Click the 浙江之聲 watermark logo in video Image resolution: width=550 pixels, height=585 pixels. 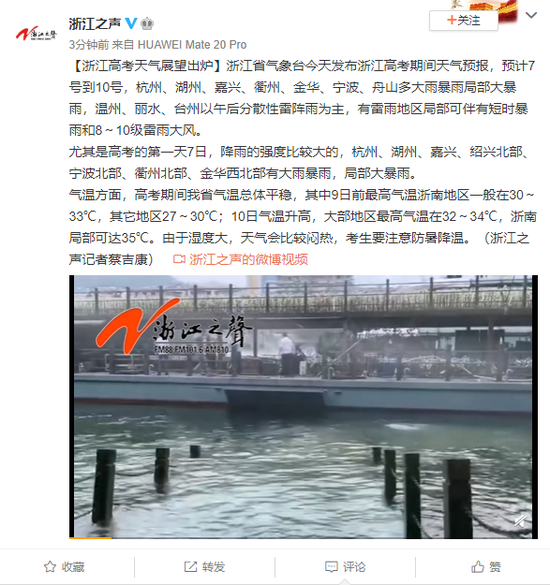click(174, 327)
